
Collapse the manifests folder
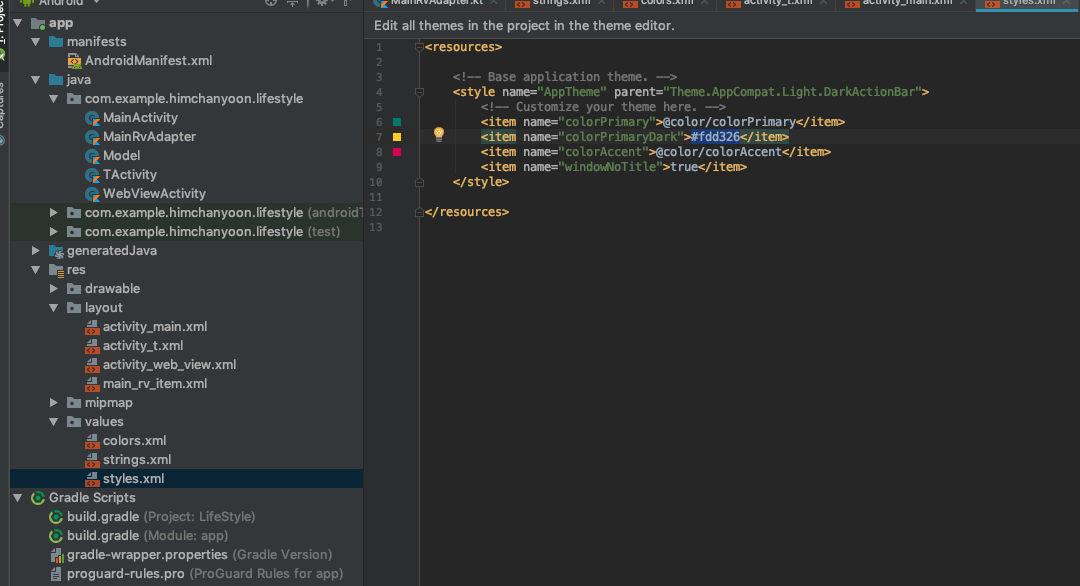point(36,41)
